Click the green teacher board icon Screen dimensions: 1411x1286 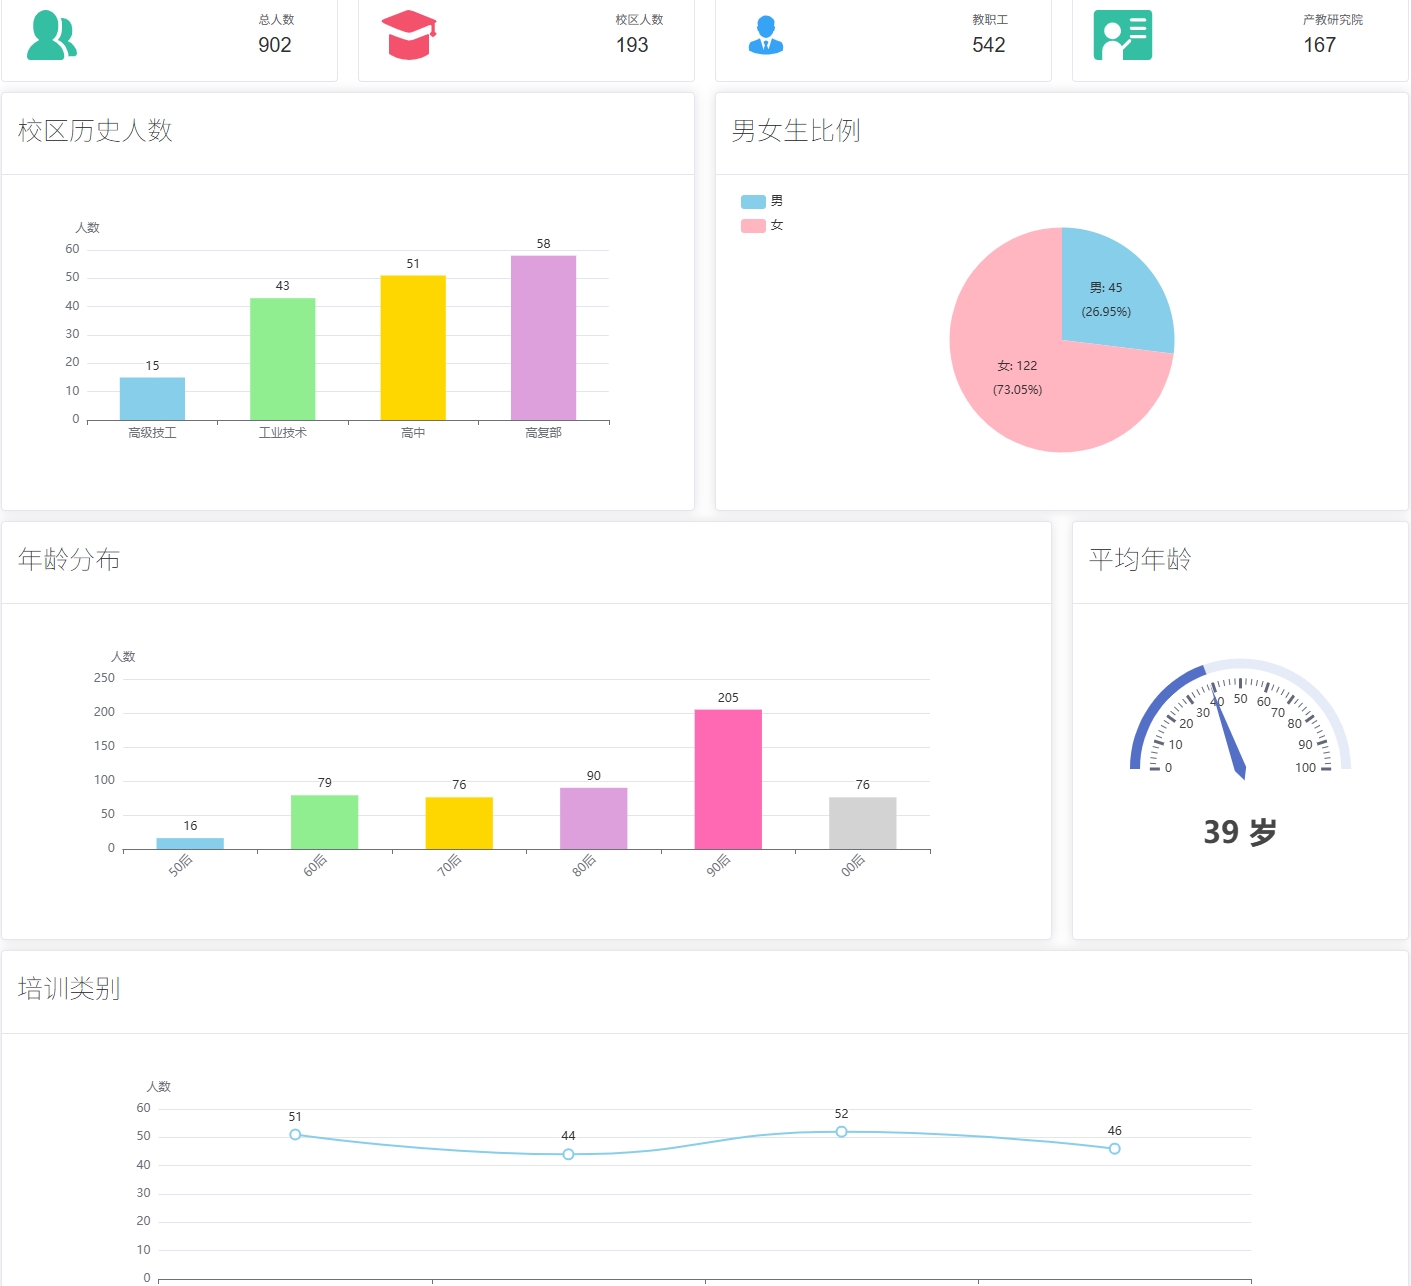click(x=1122, y=35)
